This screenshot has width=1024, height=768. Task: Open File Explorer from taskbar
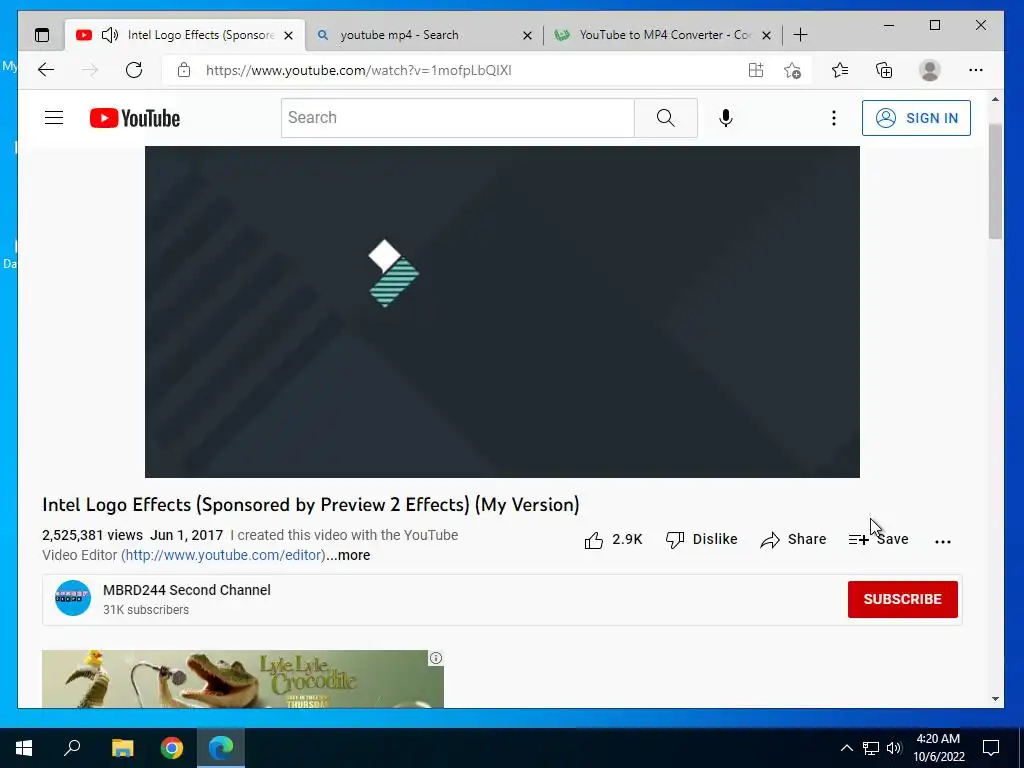(122, 748)
